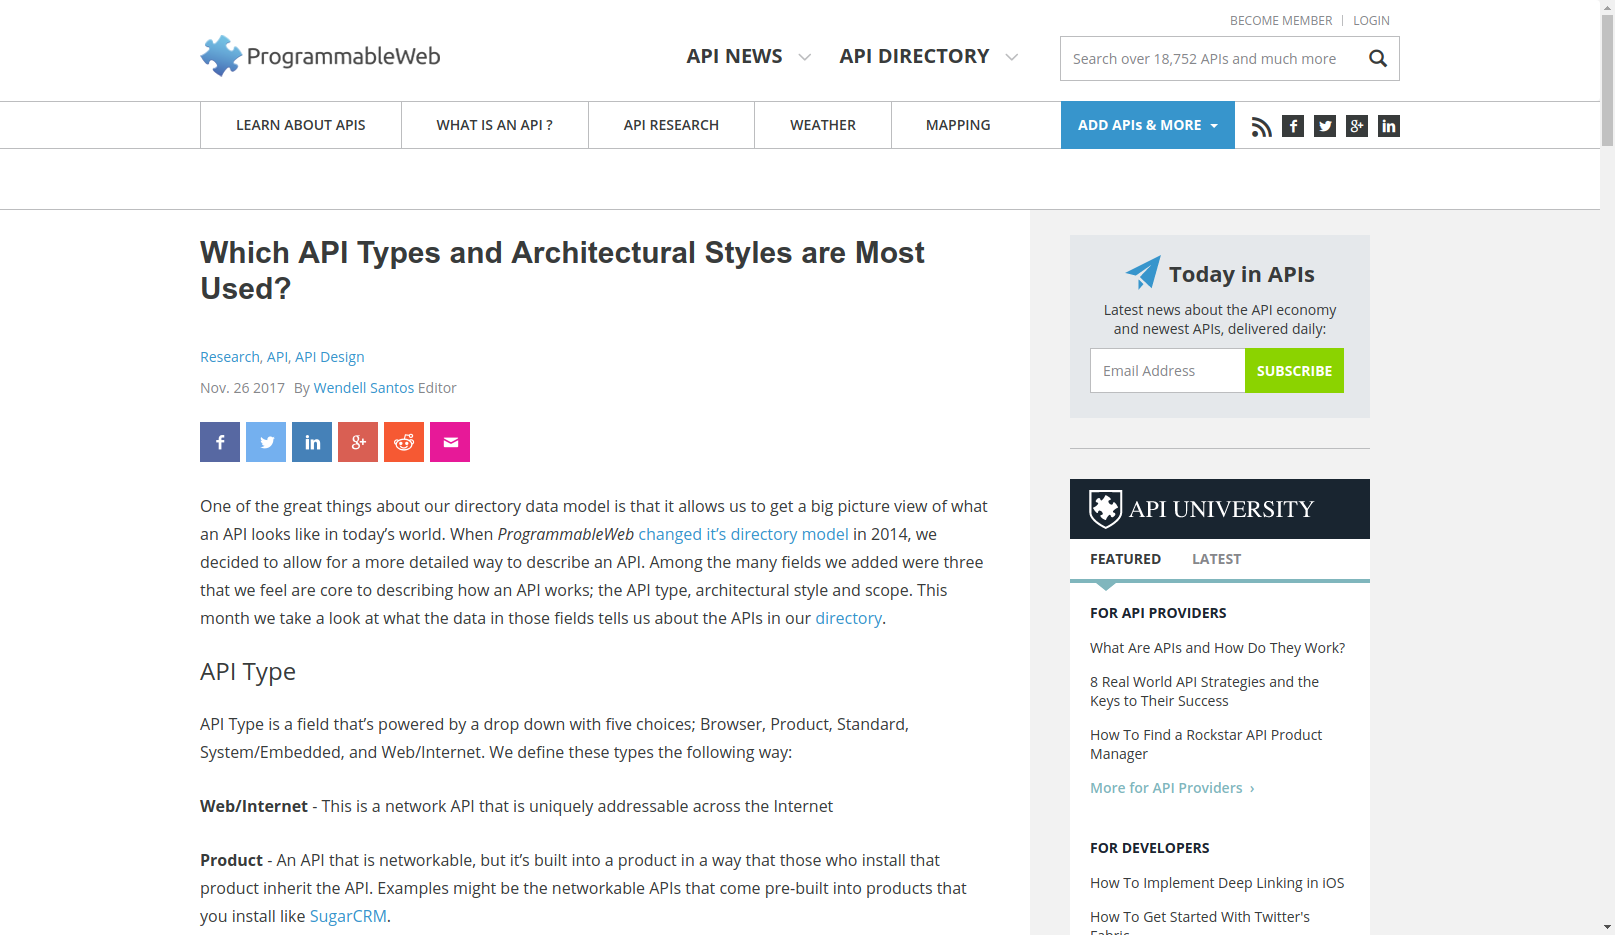Open Facebook icon in navigation bar

(x=1293, y=126)
